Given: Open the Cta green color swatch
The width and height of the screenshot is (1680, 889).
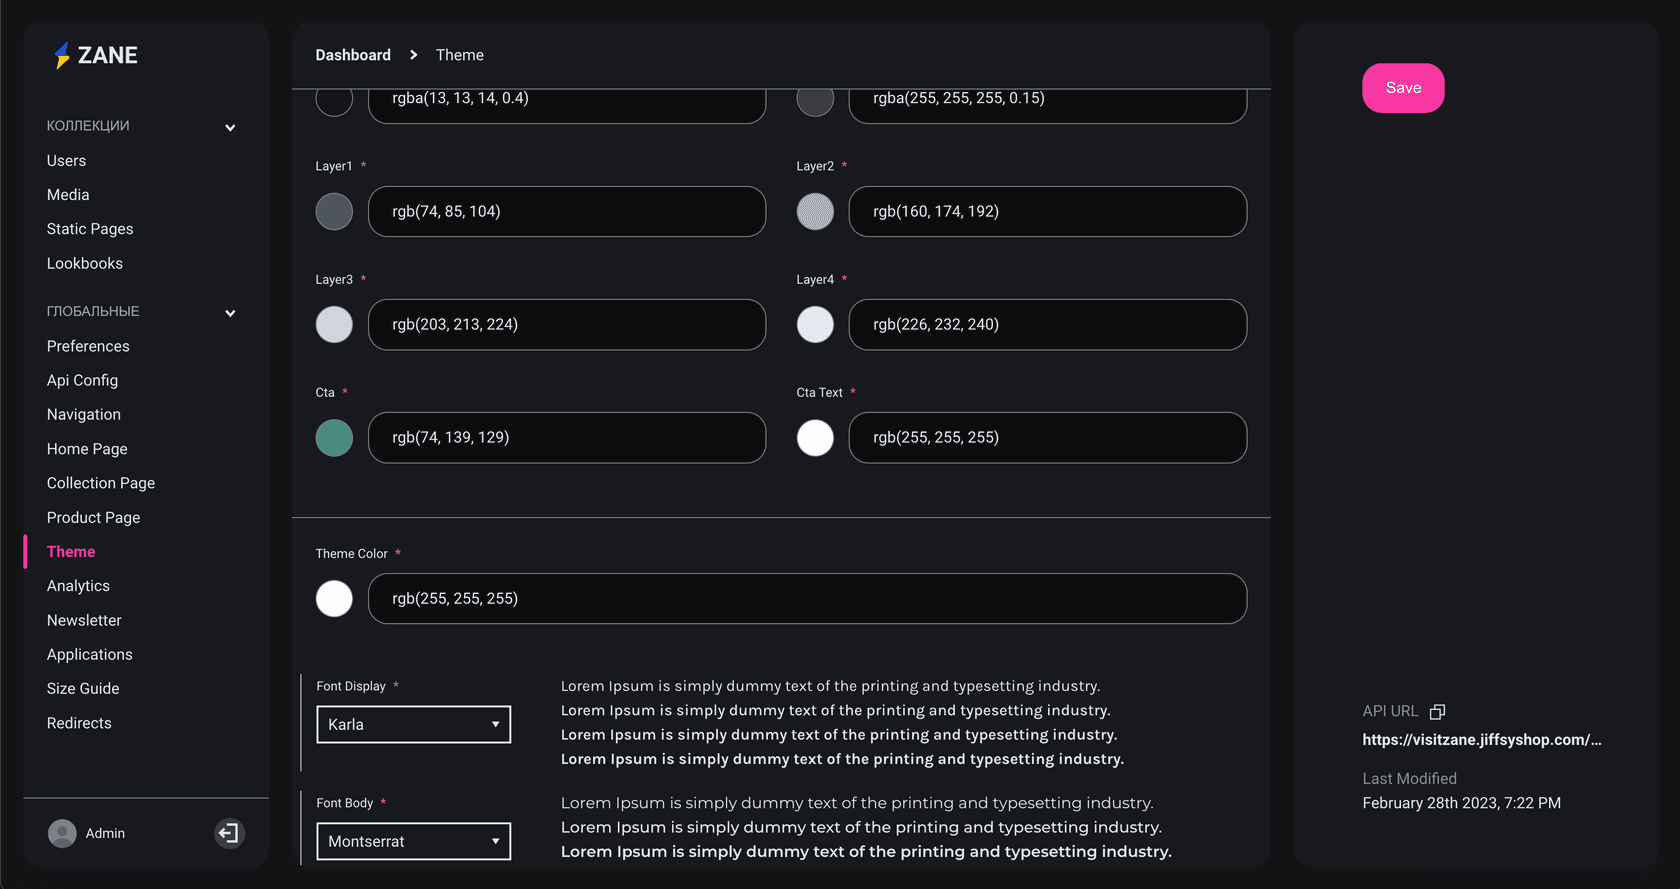Looking at the screenshot, I should pos(334,437).
